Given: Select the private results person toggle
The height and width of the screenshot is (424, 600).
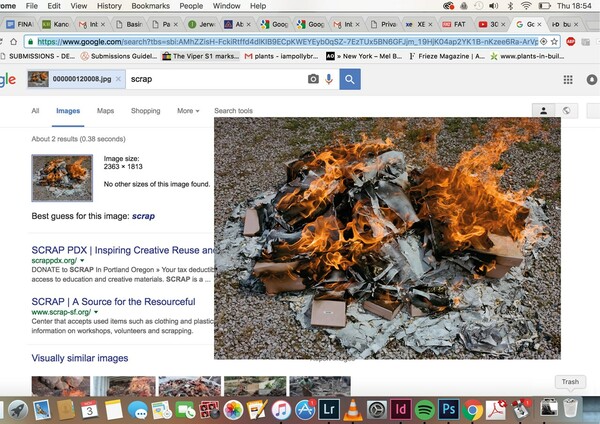Looking at the screenshot, I should tap(543, 111).
